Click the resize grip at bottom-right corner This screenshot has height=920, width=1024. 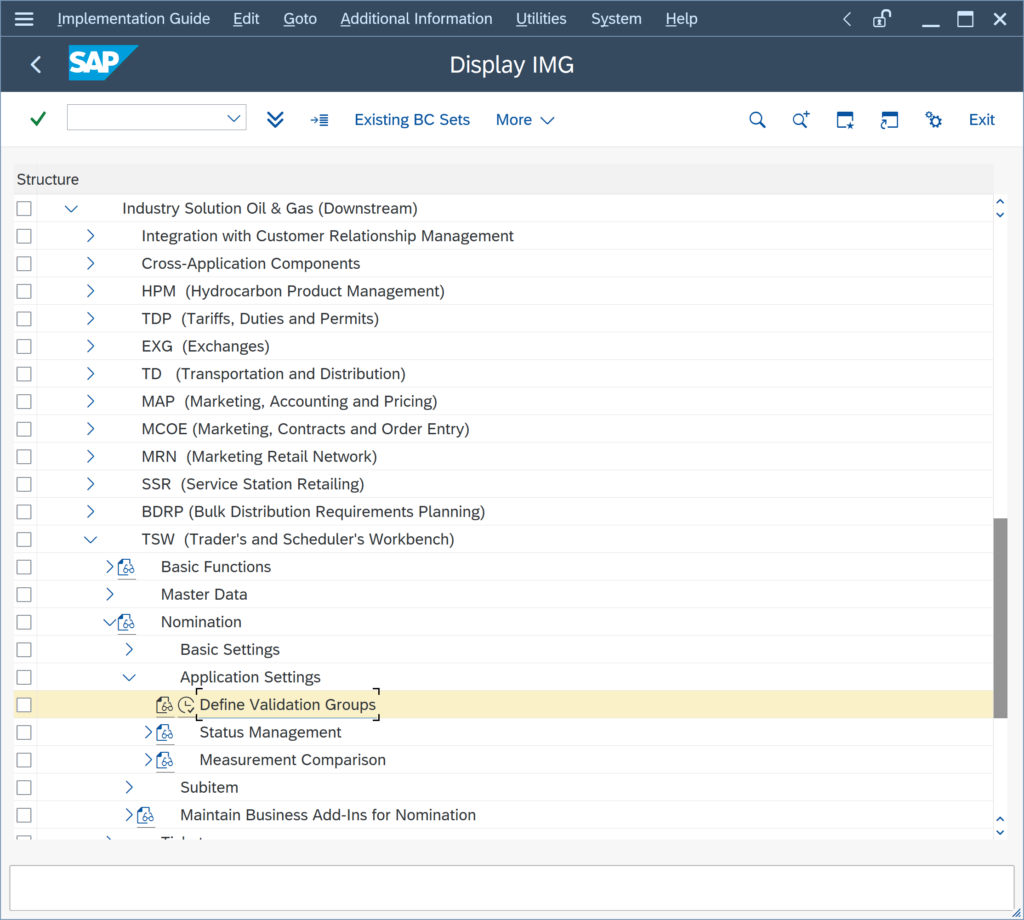click(x=1016, y=913)
